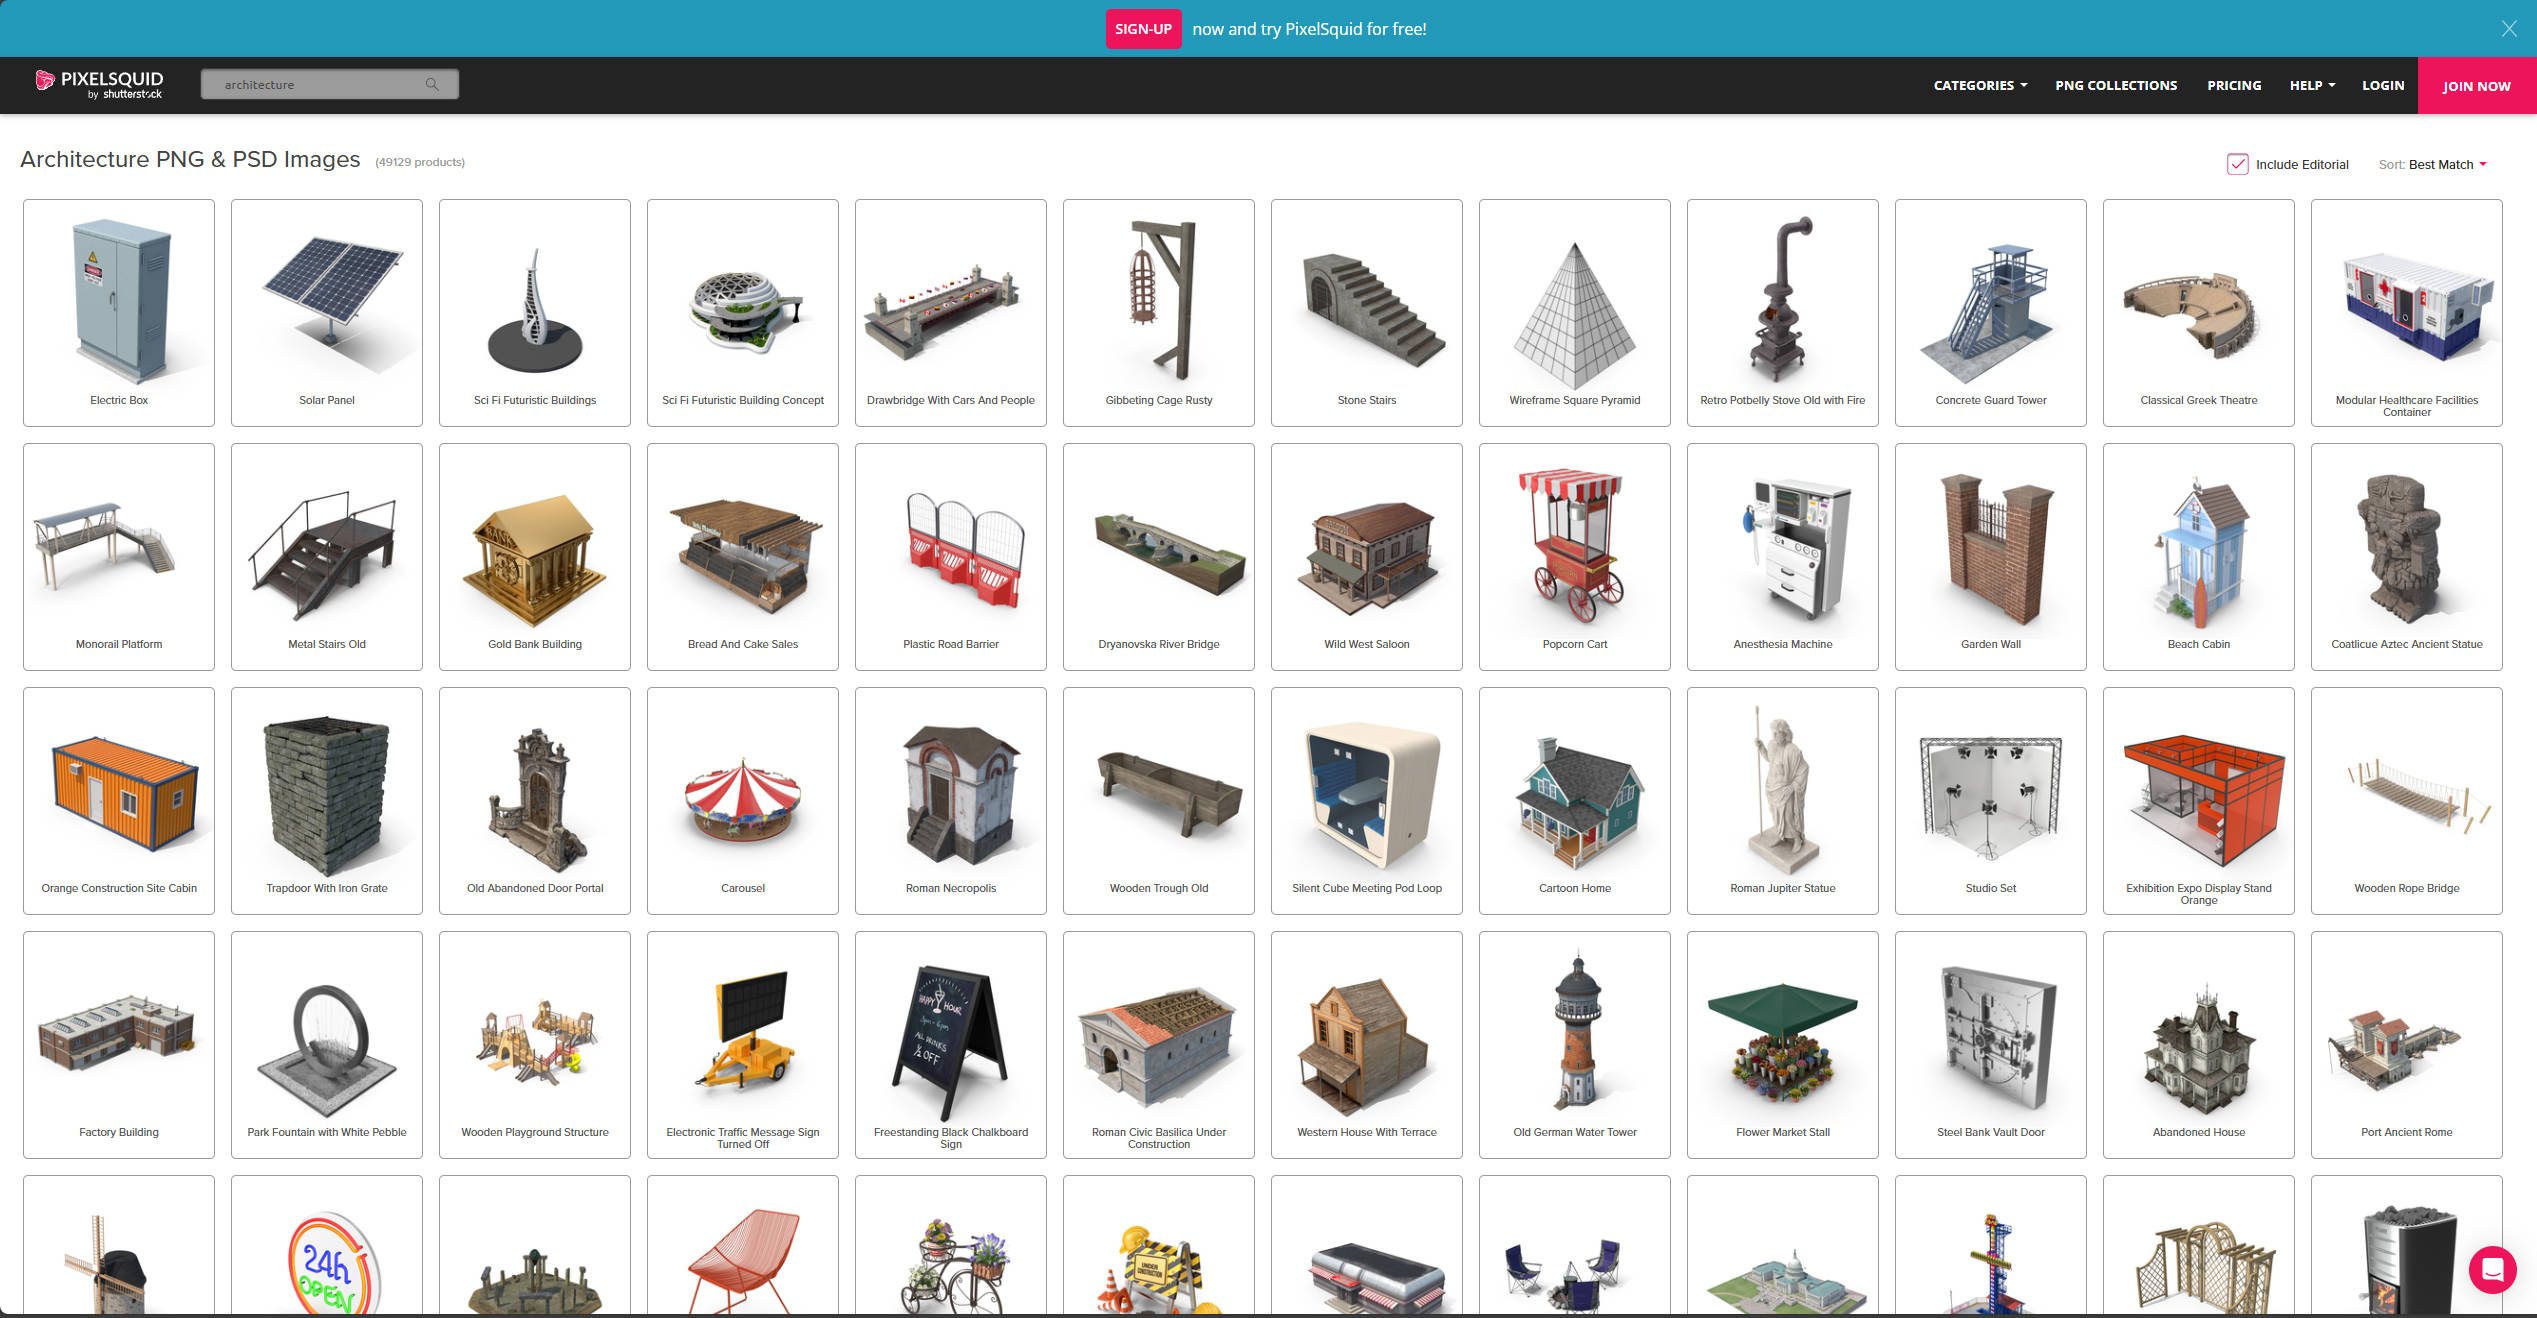
Task: View the Western House With Terrace
Action: tap(1367, 1044)
